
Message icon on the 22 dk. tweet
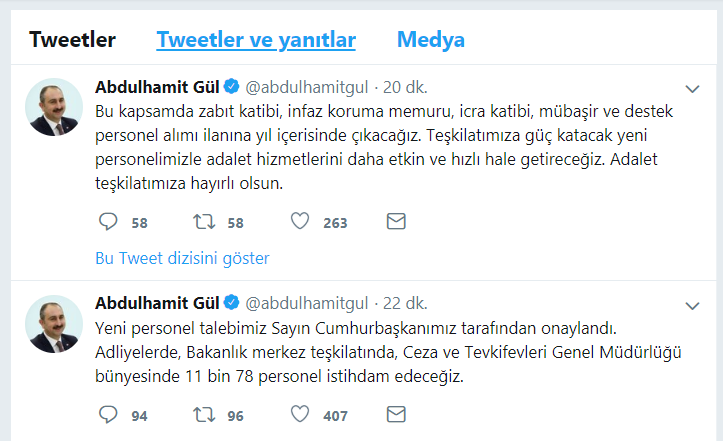pyautogui.click(x=396, y=414)
